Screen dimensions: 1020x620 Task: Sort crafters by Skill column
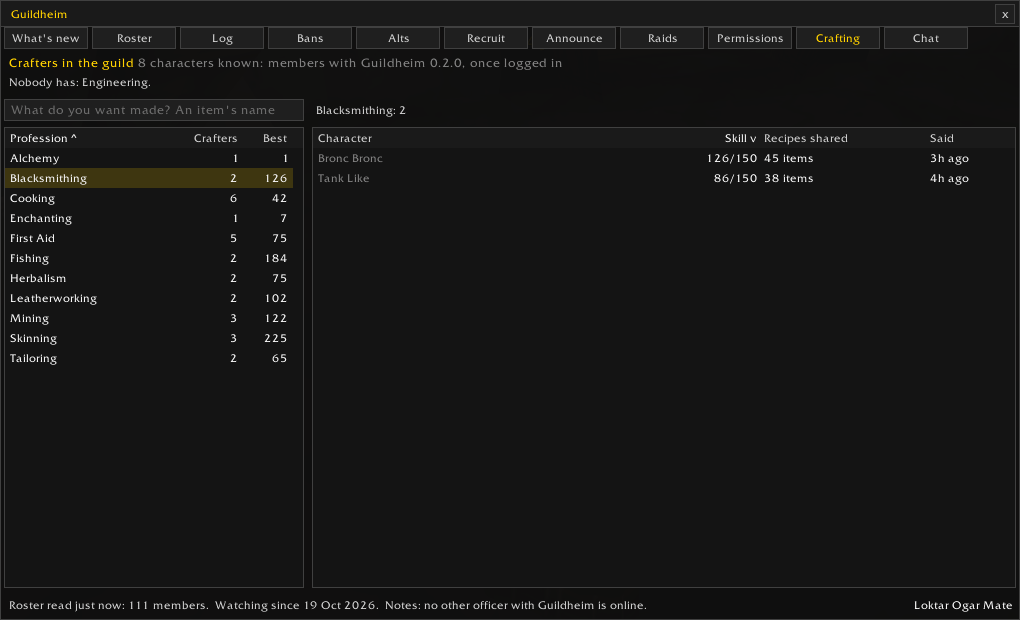coord(740,138)
